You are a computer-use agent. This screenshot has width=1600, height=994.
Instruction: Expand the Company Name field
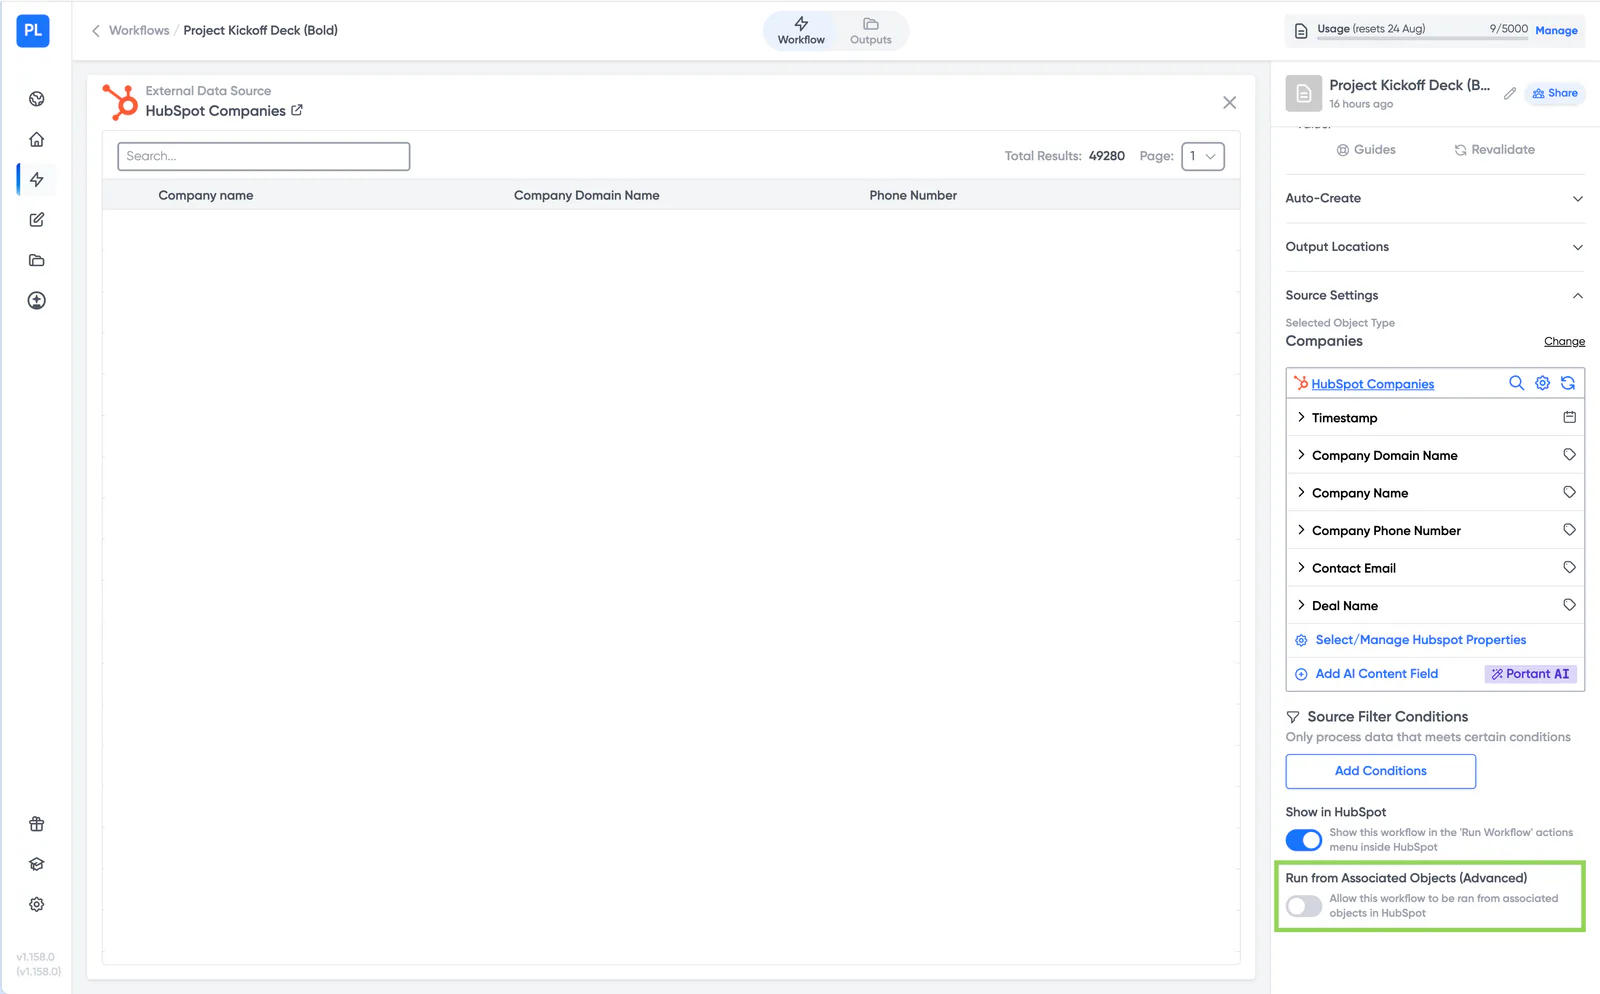click(1301, 492)
